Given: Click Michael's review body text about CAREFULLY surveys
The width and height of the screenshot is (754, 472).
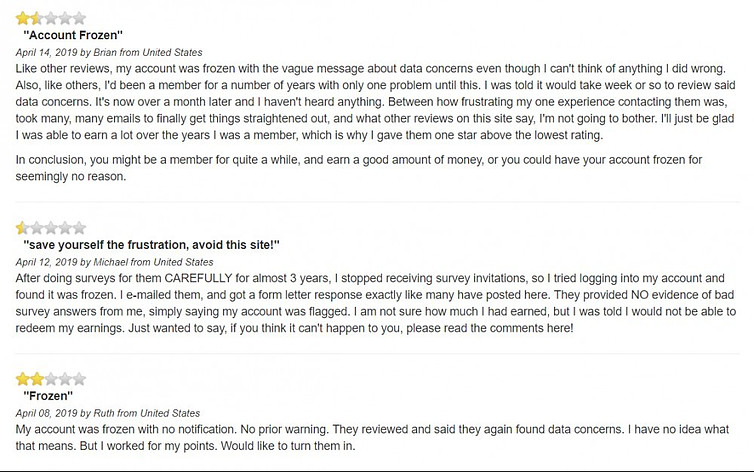Looking at the screenshot, I should click(376, 303).
